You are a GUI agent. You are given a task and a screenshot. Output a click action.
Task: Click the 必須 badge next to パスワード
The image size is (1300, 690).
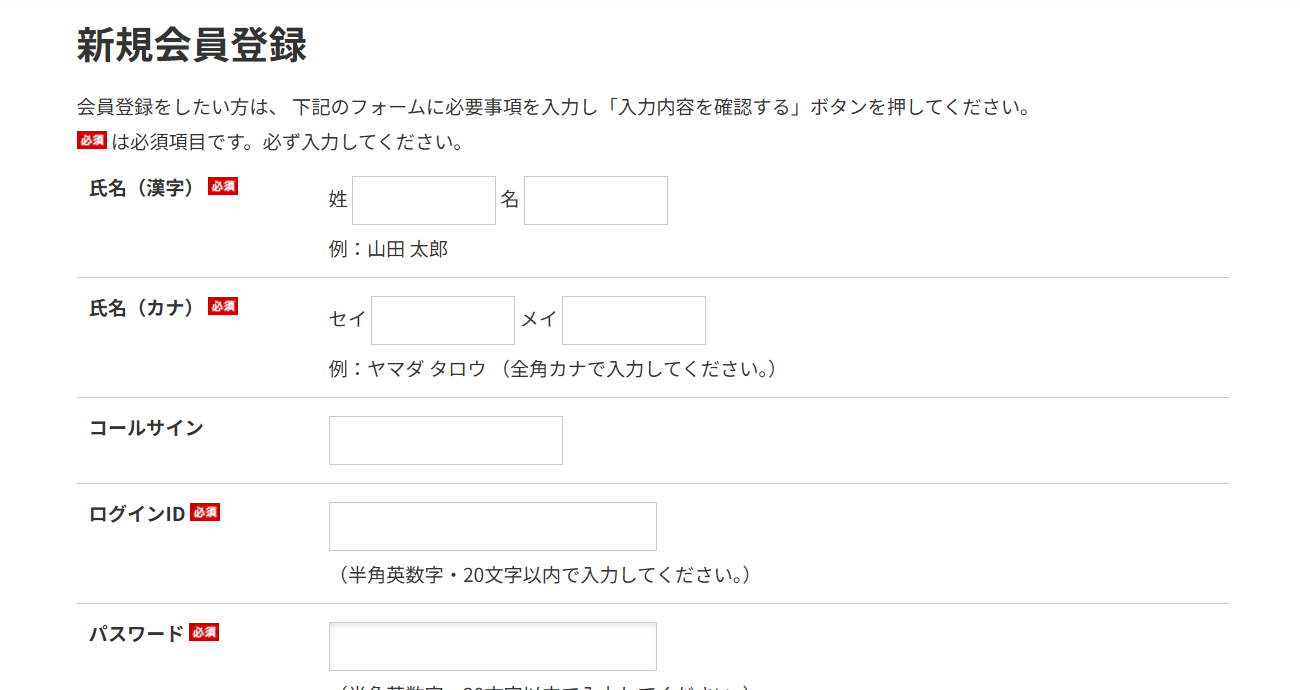coord(204,633)
